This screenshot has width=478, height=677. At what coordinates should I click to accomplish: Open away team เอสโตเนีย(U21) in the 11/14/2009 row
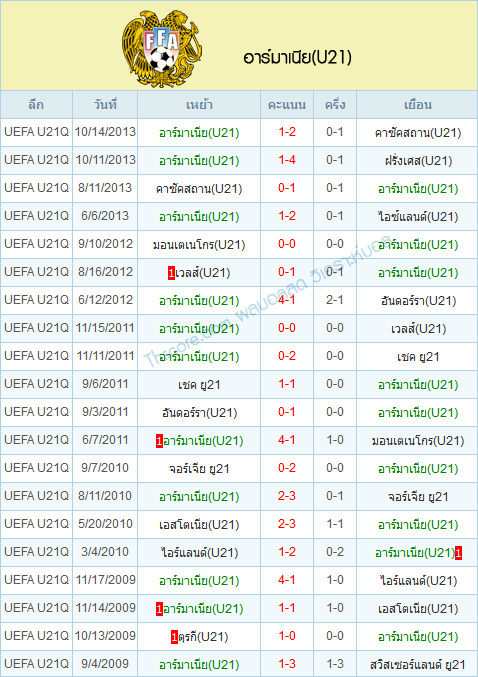(418, 609)
